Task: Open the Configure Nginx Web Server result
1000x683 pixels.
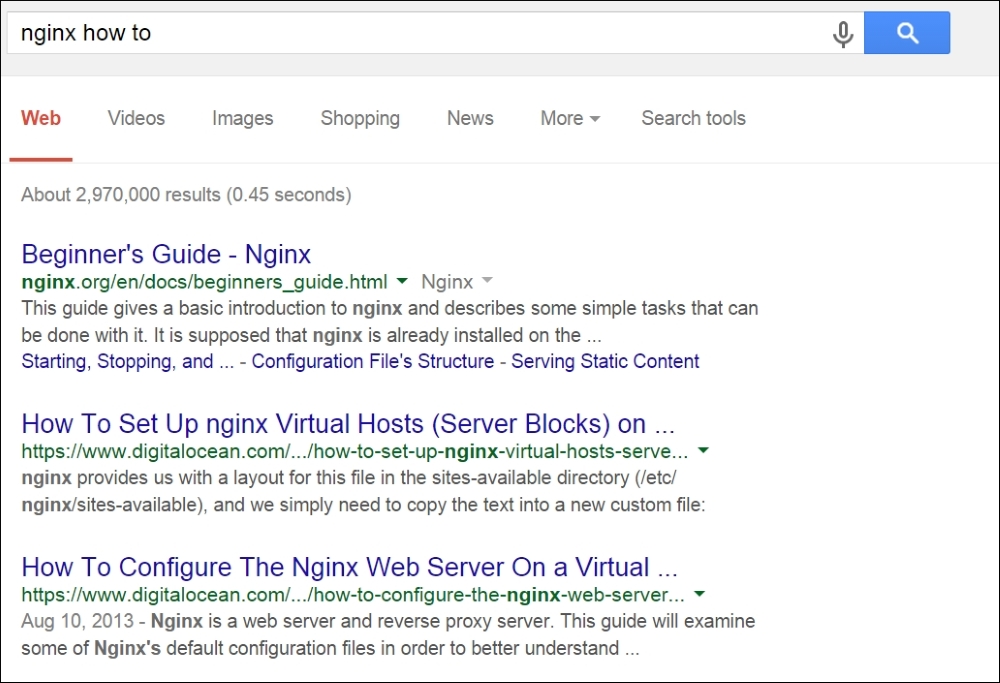Action: click(350, 567)
